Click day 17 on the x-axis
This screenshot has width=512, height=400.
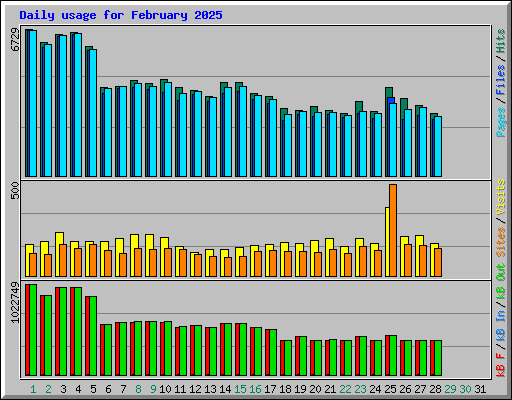tap(270, 389)
